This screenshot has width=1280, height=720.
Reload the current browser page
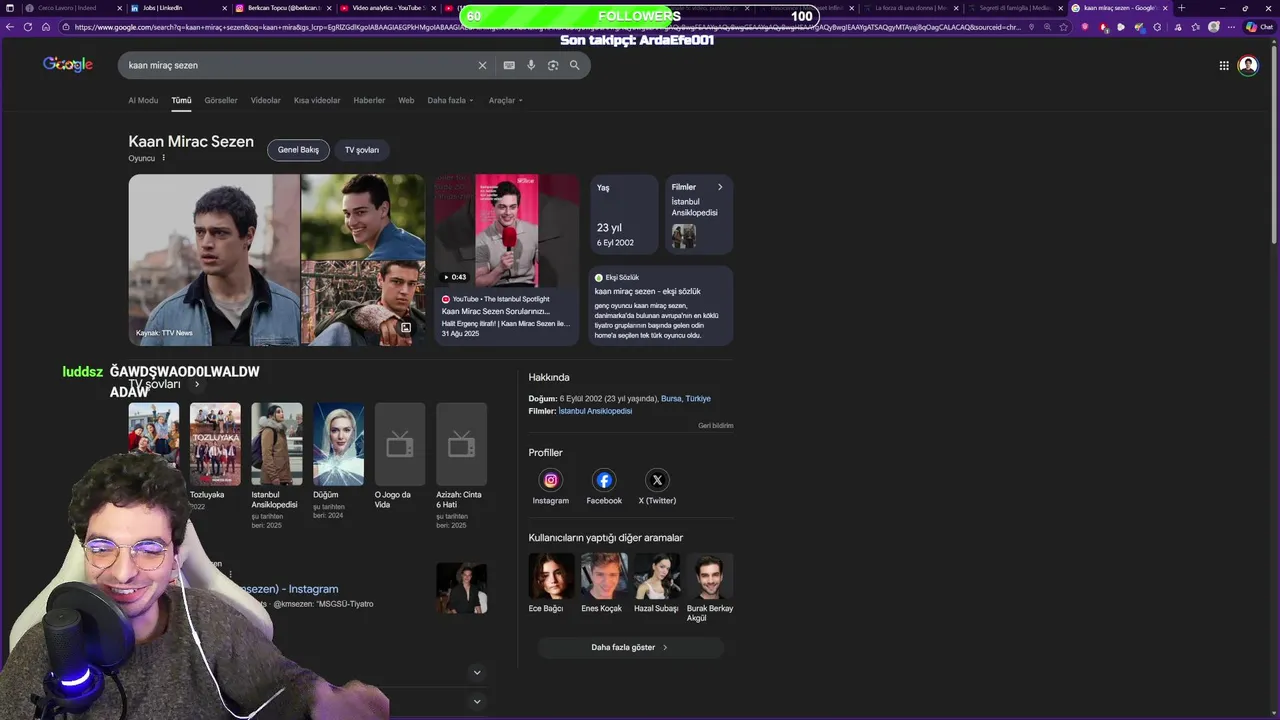tap(28, 27)
